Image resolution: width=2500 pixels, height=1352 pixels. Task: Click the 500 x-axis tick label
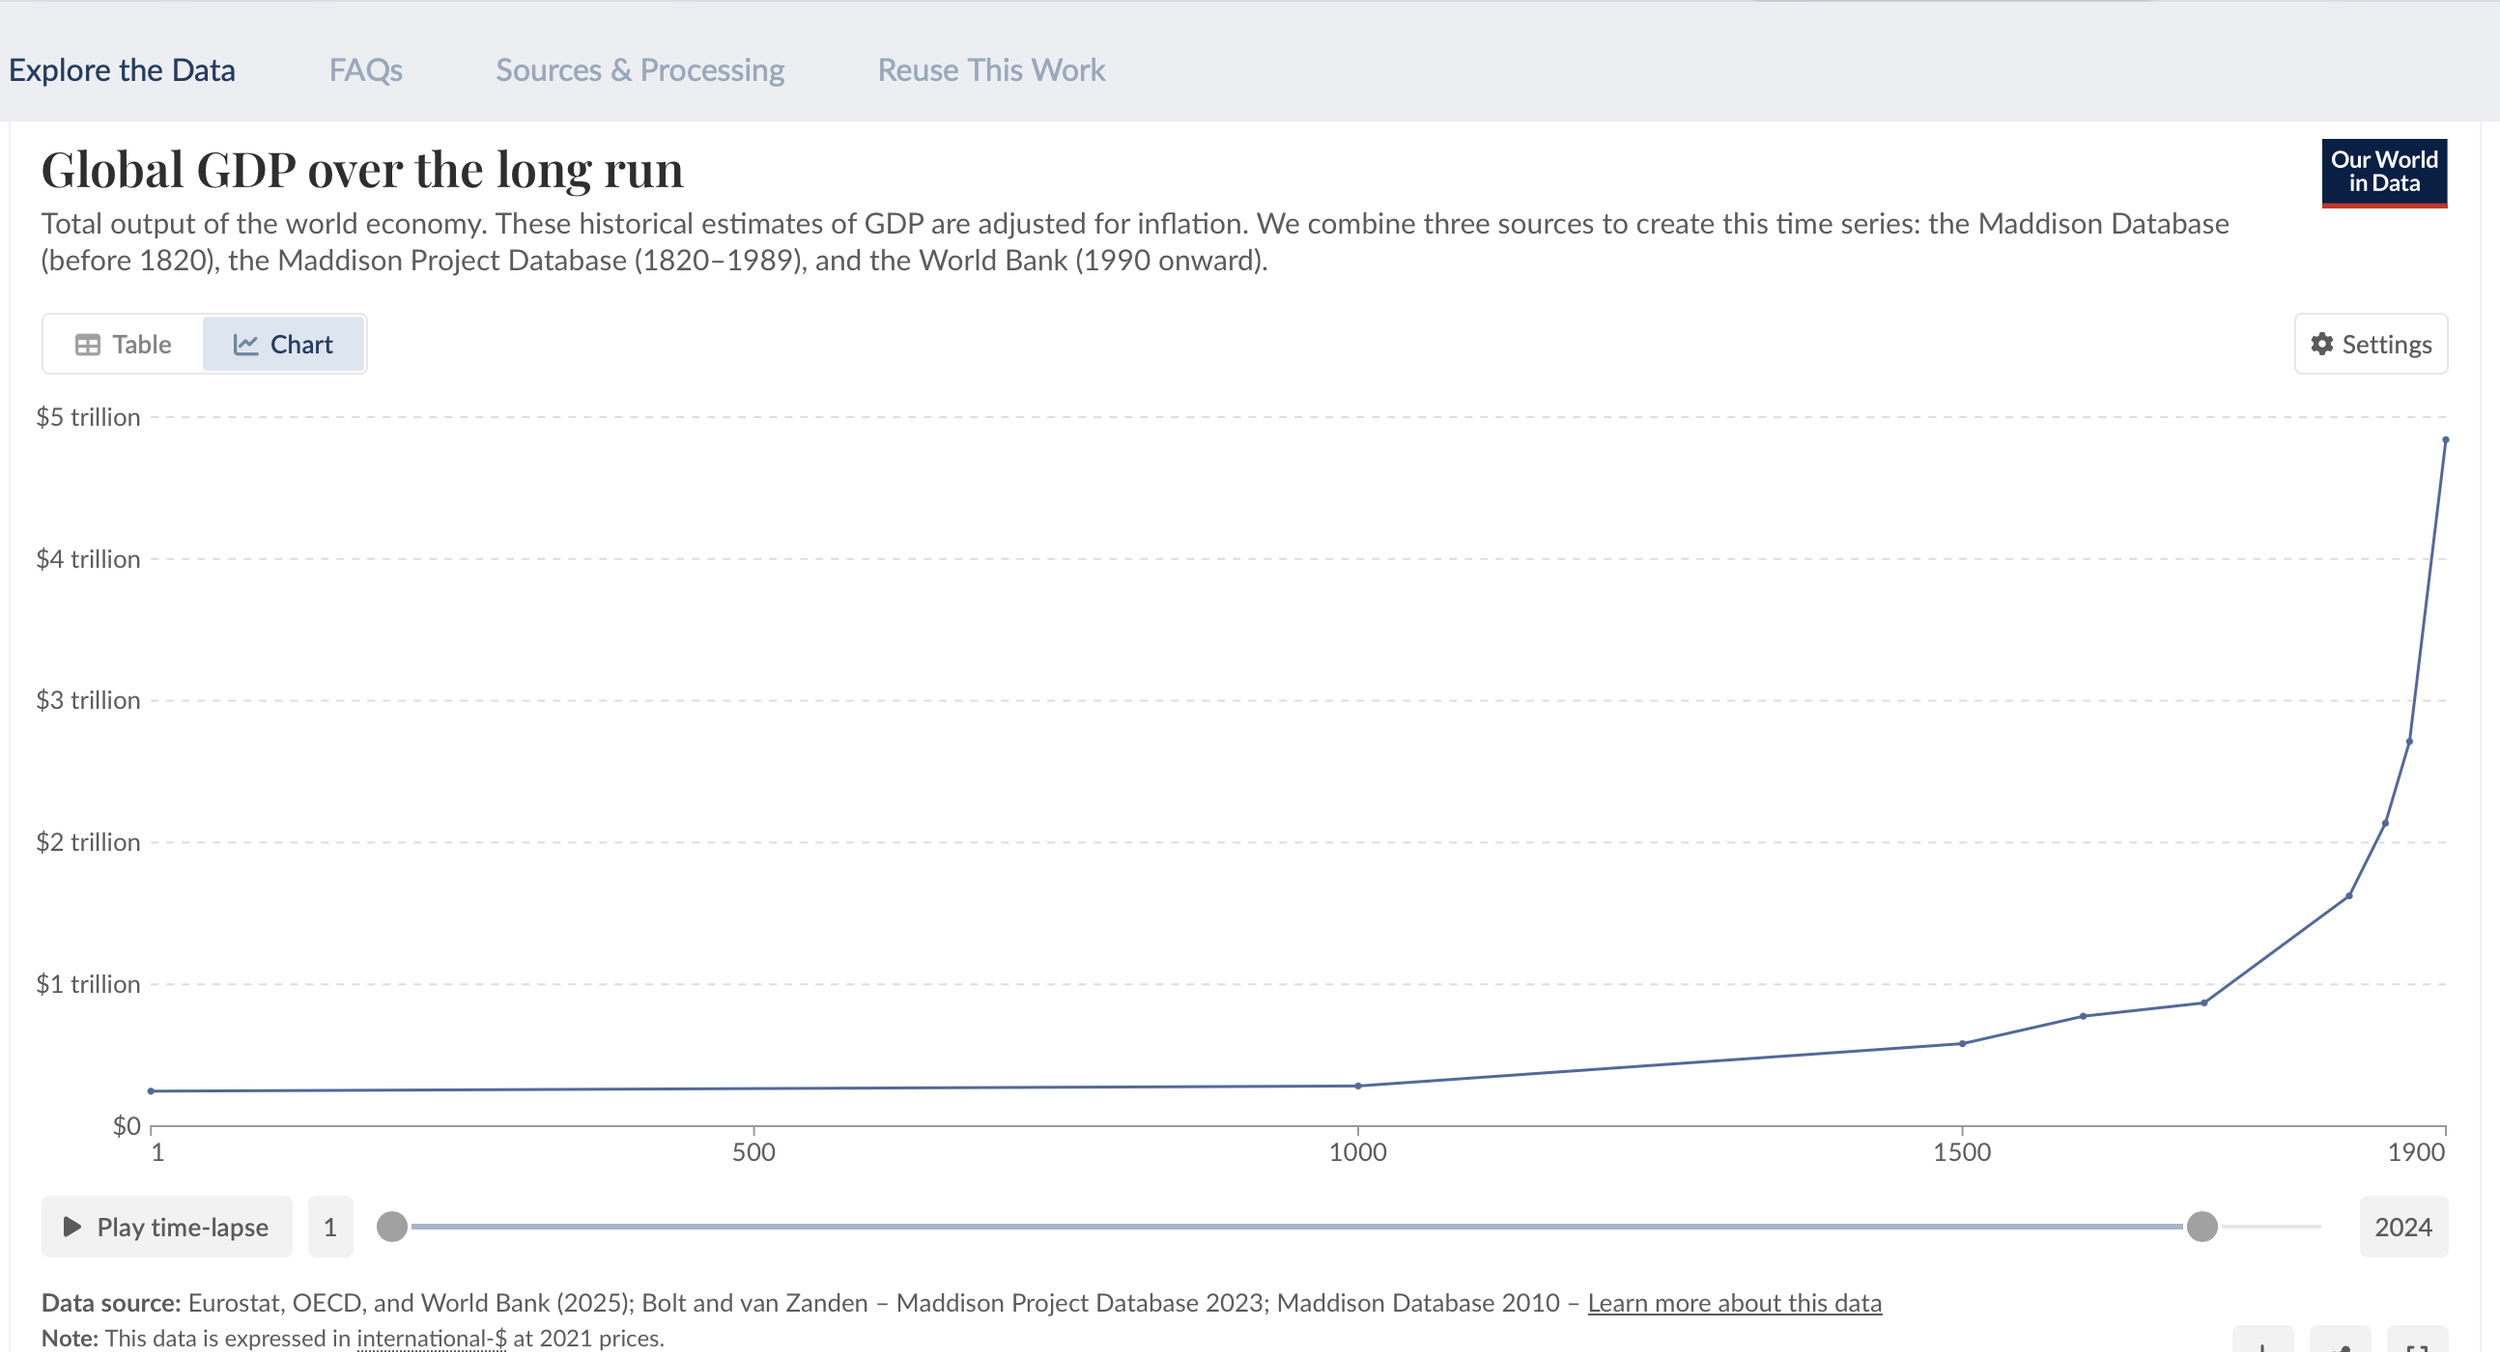pos(753,1152)
